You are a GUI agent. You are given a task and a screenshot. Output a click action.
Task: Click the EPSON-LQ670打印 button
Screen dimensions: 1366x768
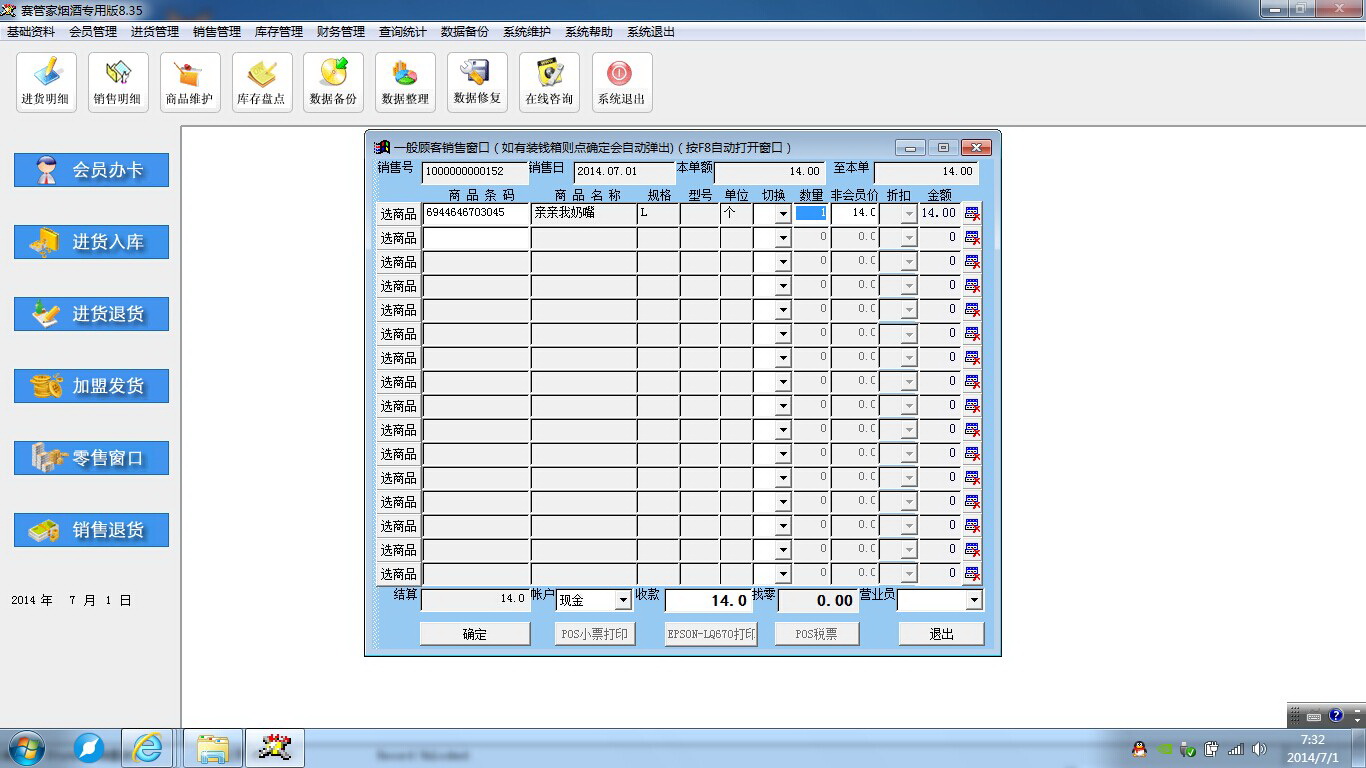711,634
